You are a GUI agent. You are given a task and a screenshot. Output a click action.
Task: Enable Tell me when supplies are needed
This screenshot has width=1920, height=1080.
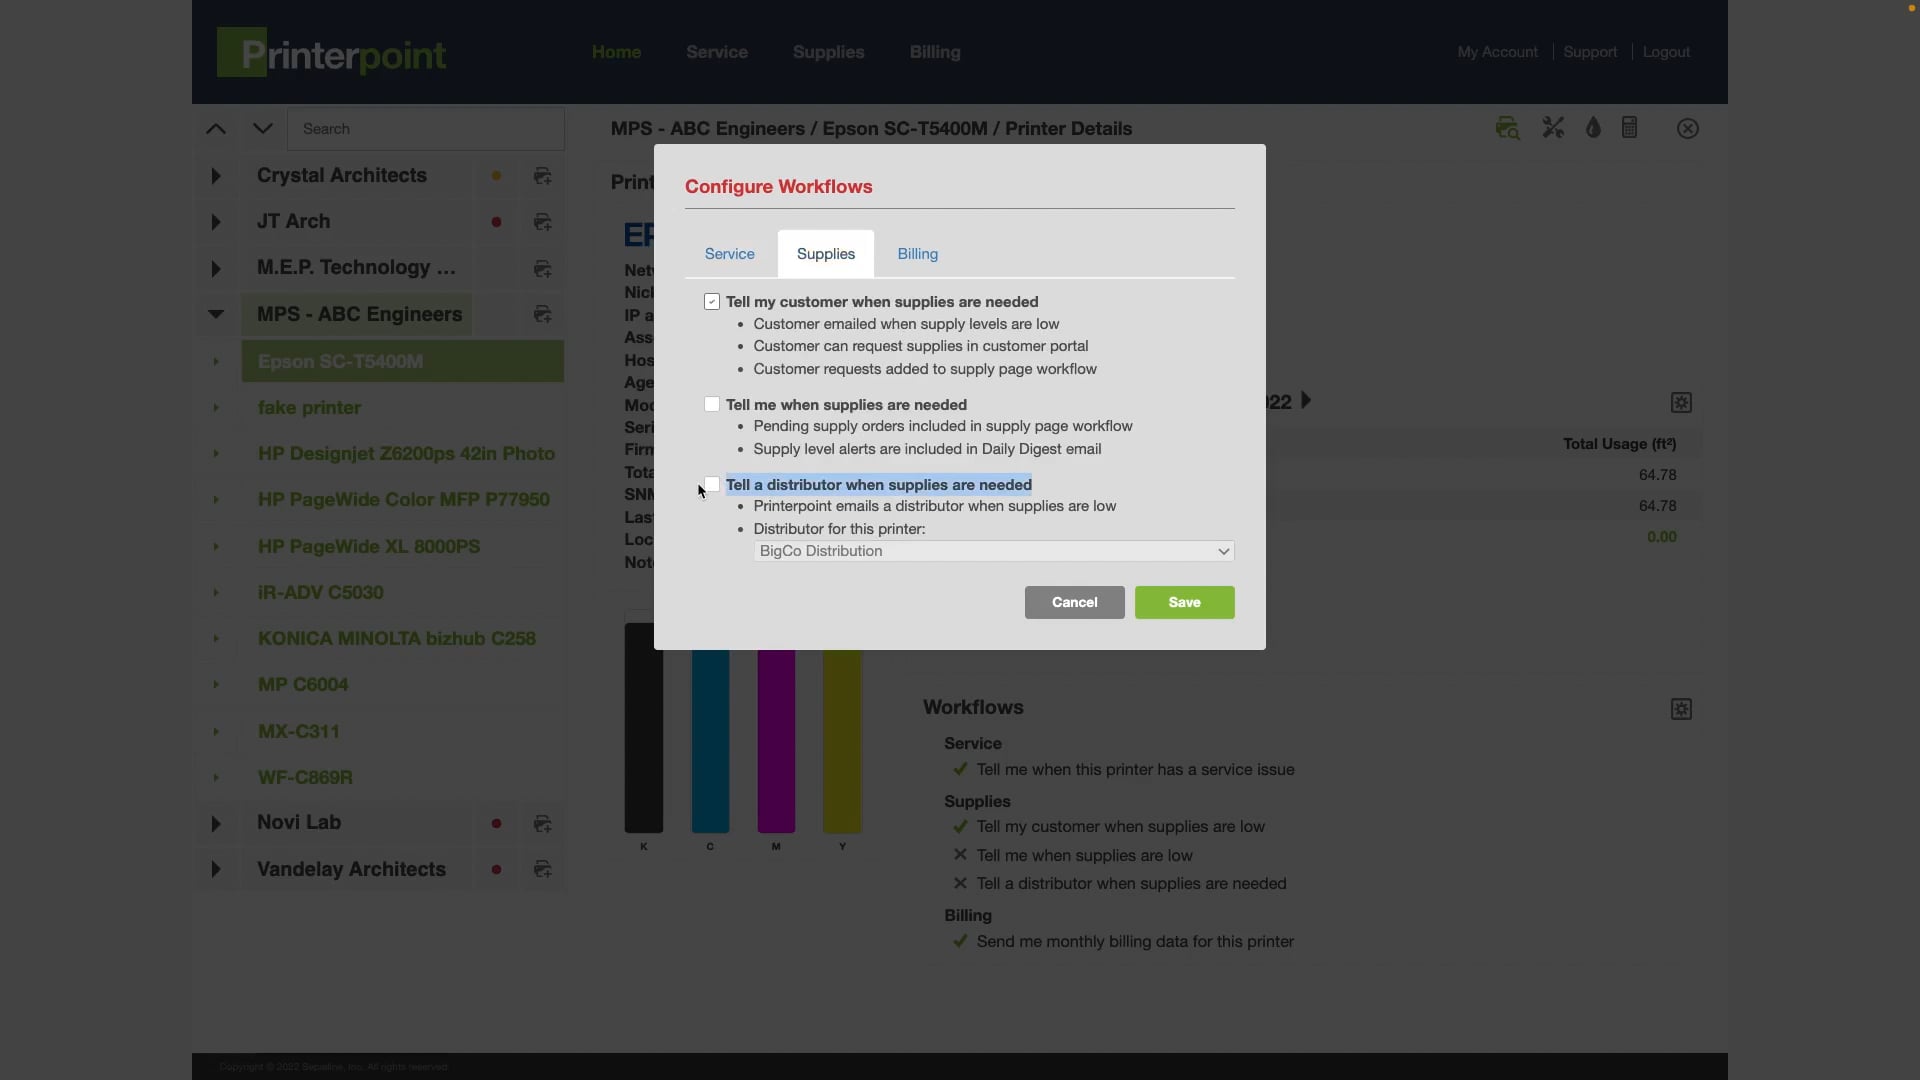(x=712, y=405)
